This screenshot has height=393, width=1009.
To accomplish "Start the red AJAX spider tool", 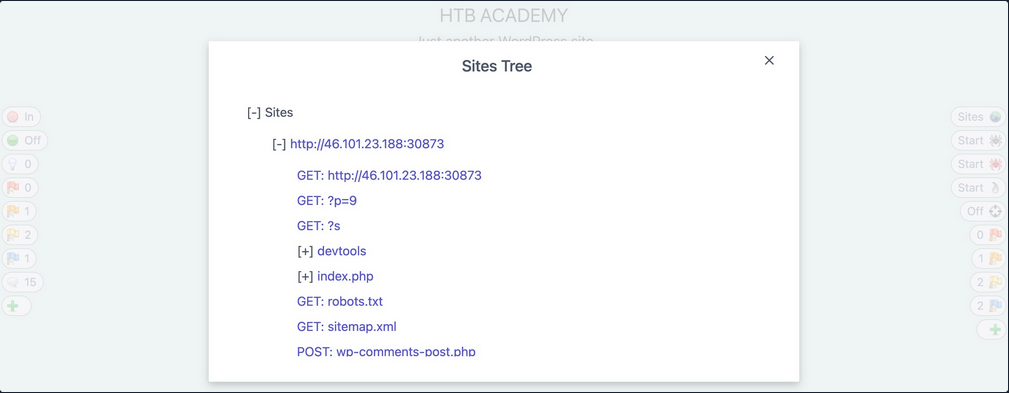I will pyautogui.click(x=979, y=164).
